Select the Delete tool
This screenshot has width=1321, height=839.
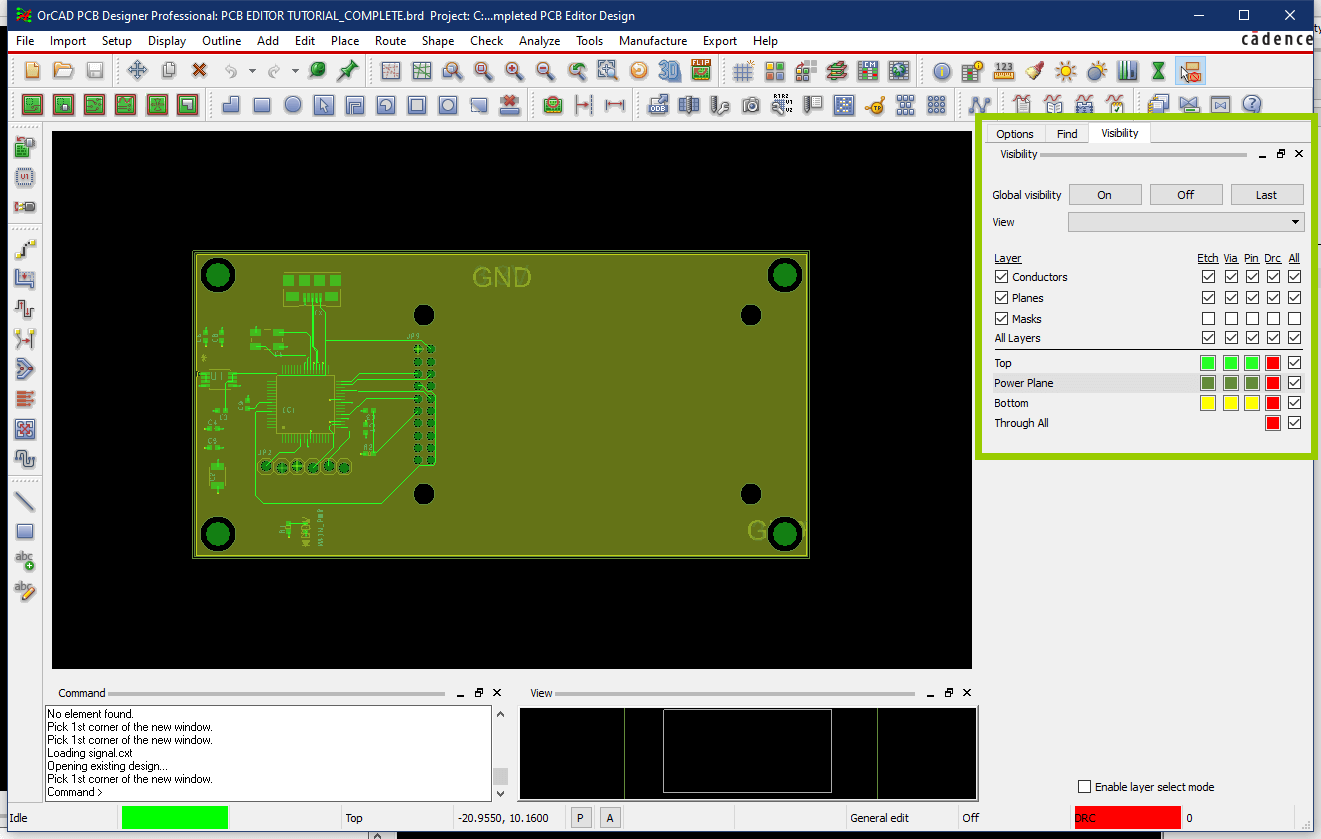pyautogui.click(x=199, y=71)
